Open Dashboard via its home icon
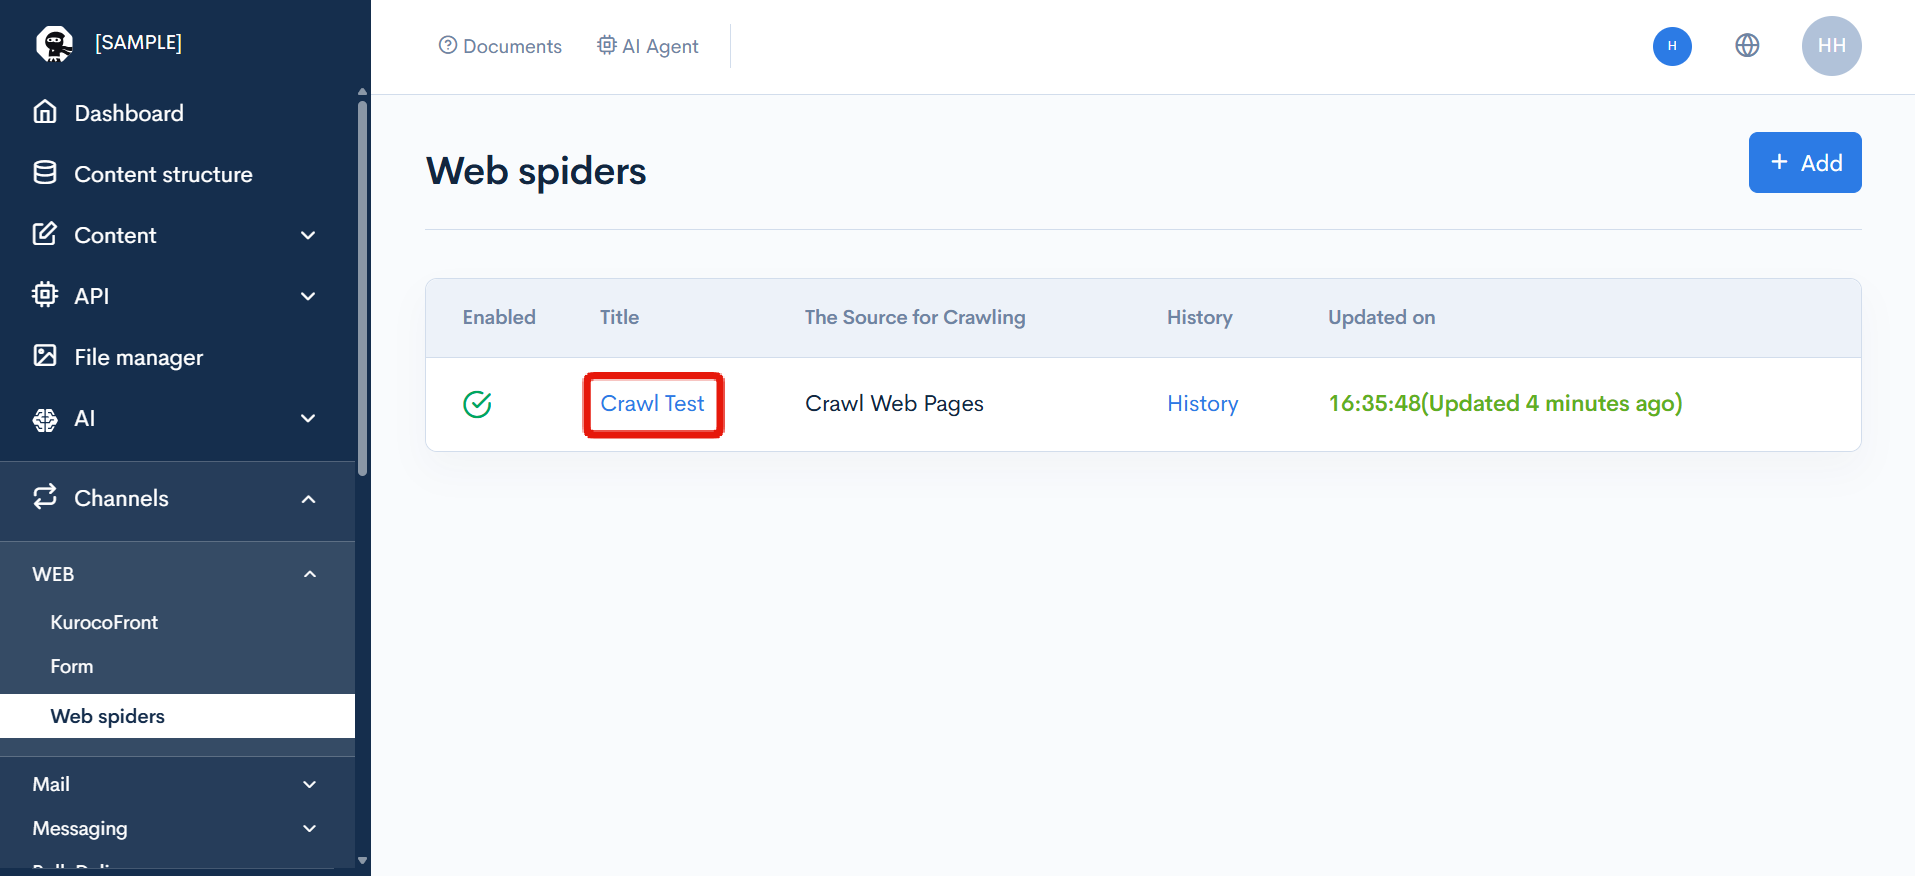 pos(45,112)
